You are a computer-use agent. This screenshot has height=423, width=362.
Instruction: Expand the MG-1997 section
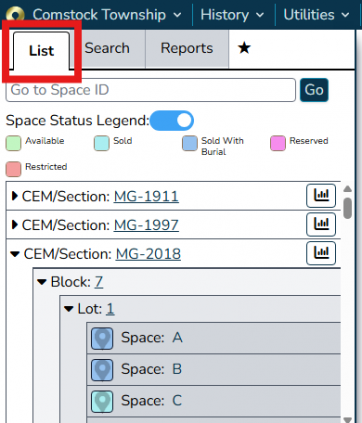click(x=14, y=225)
